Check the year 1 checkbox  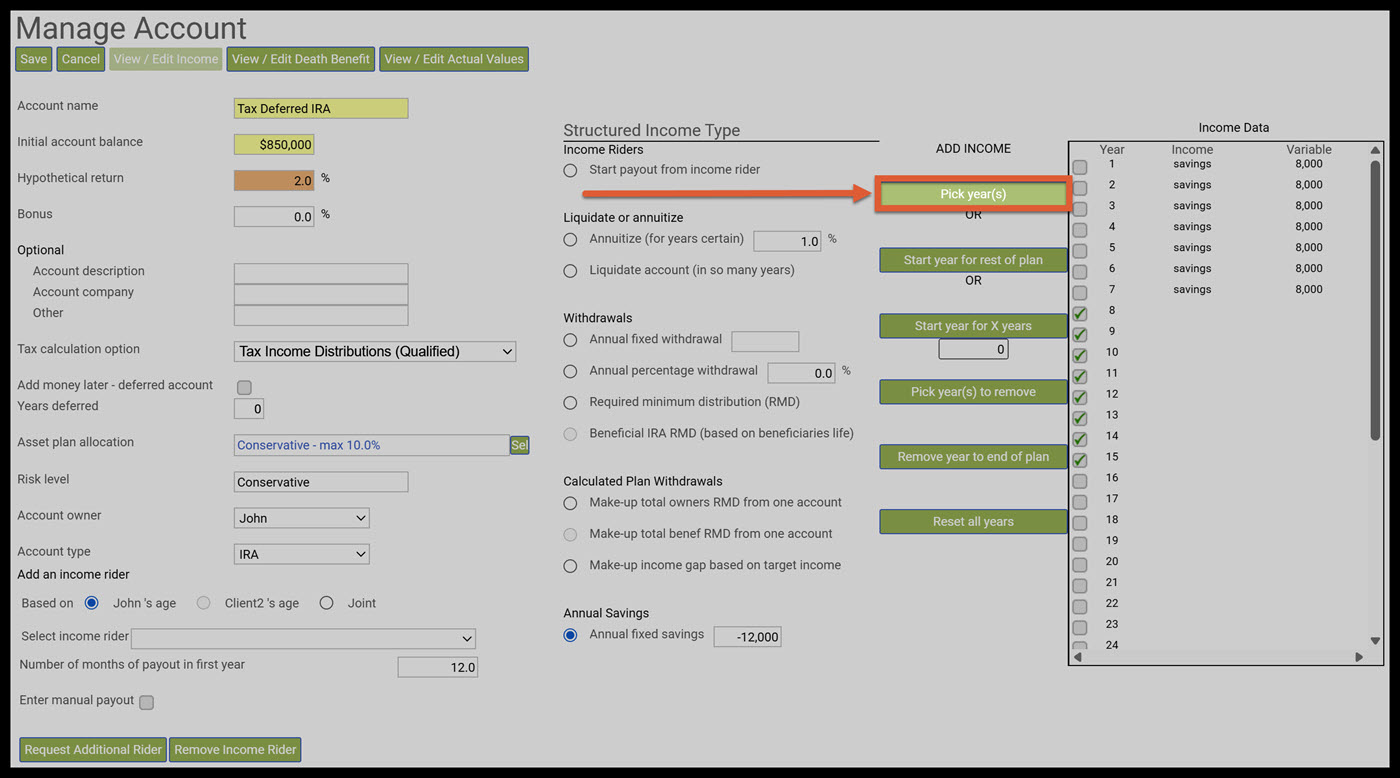click(x=1080, y=167)
